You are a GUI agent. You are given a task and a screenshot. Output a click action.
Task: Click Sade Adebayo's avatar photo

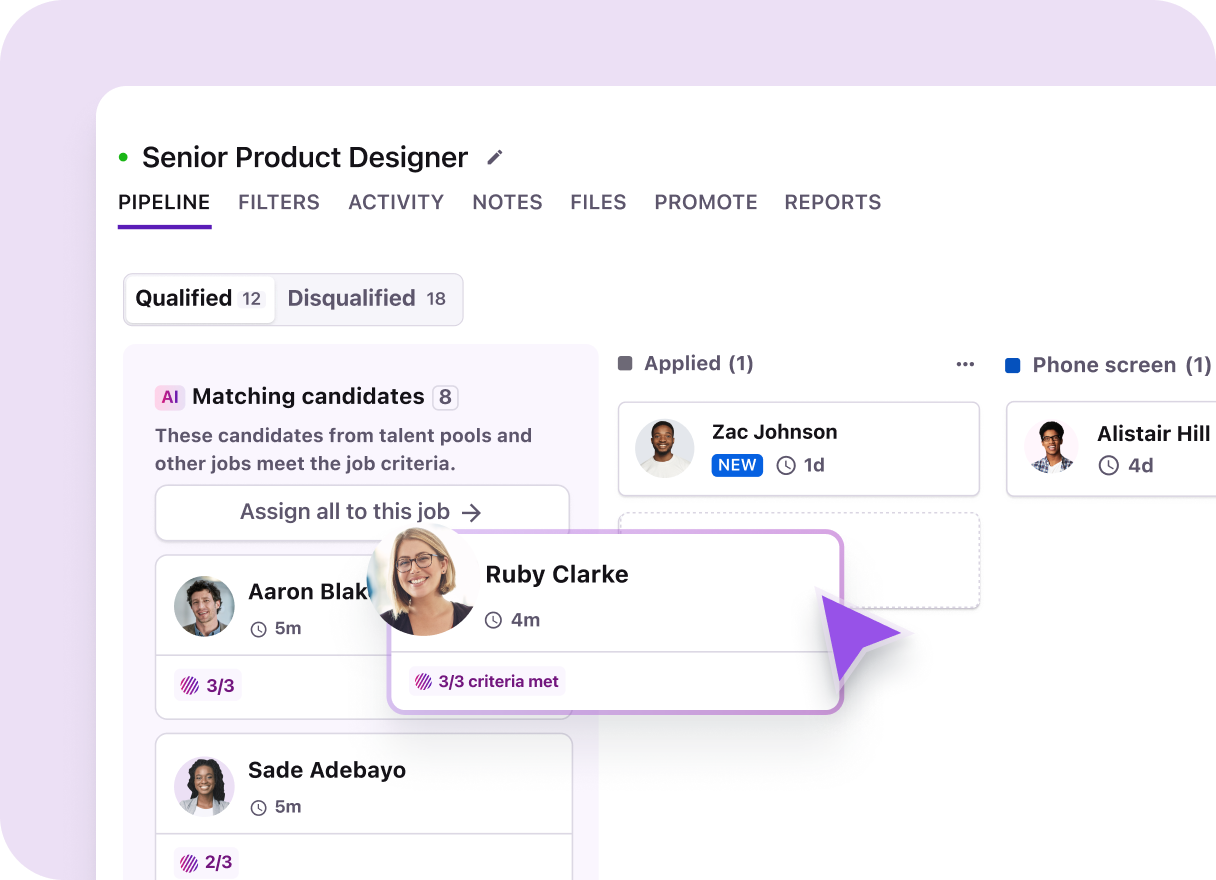pos(204,786)
